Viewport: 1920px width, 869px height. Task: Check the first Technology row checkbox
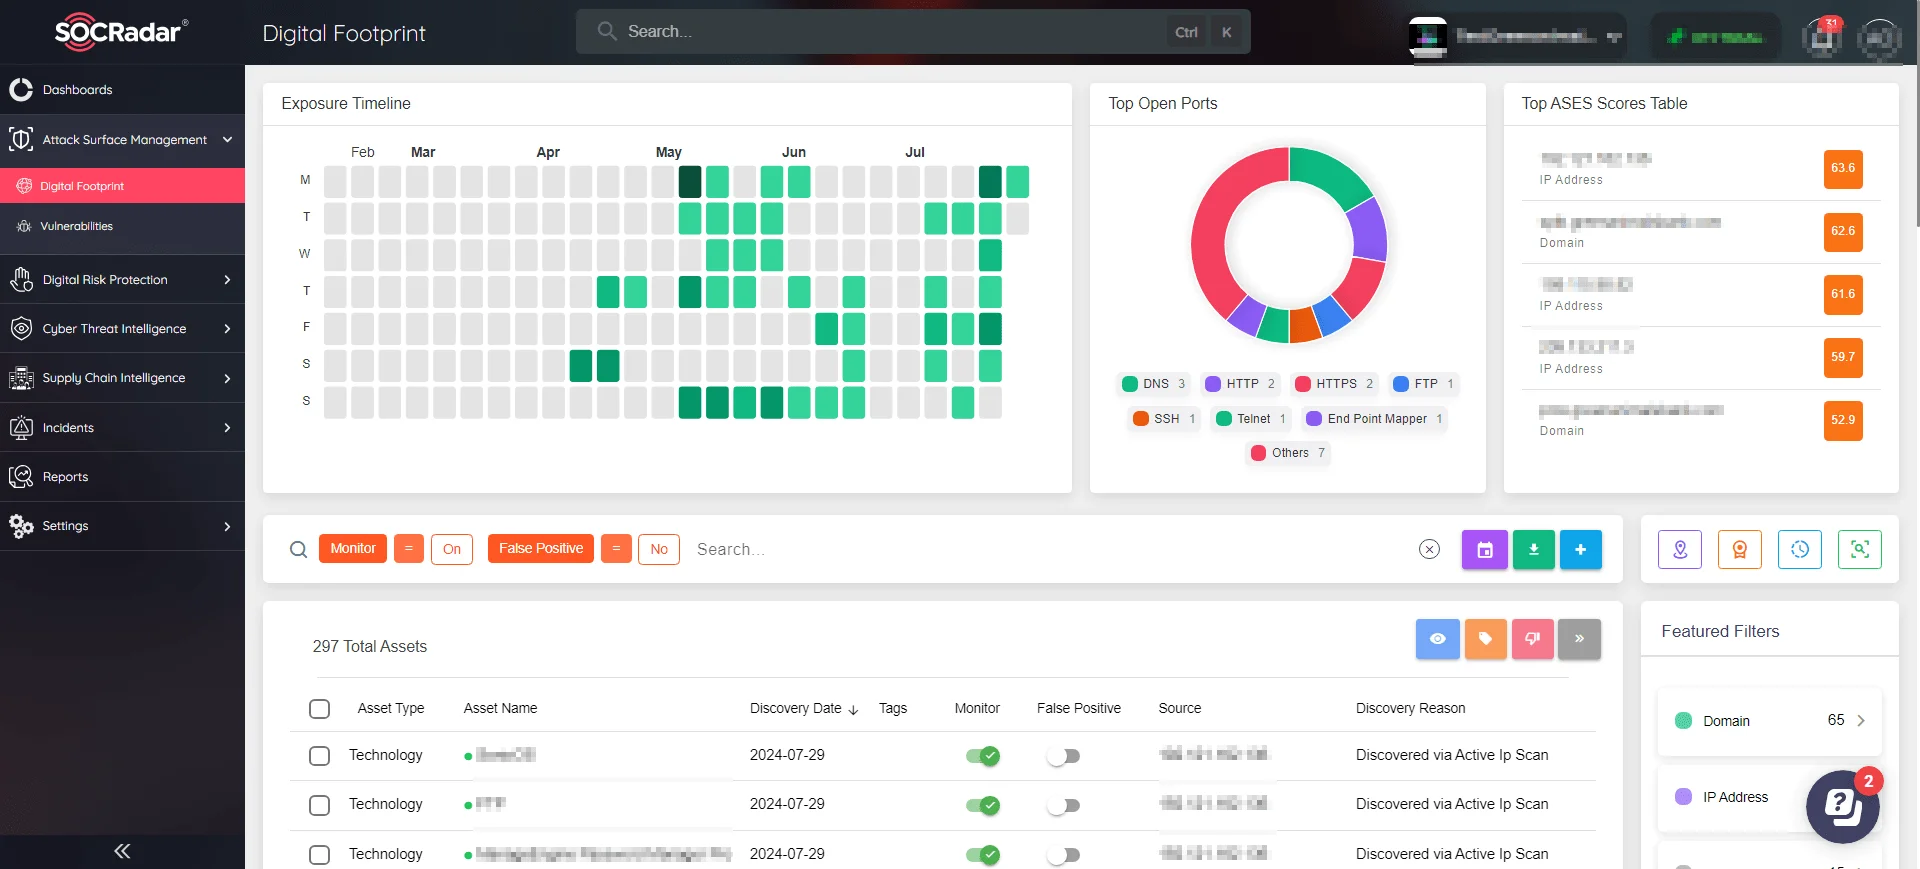(320, 756)
